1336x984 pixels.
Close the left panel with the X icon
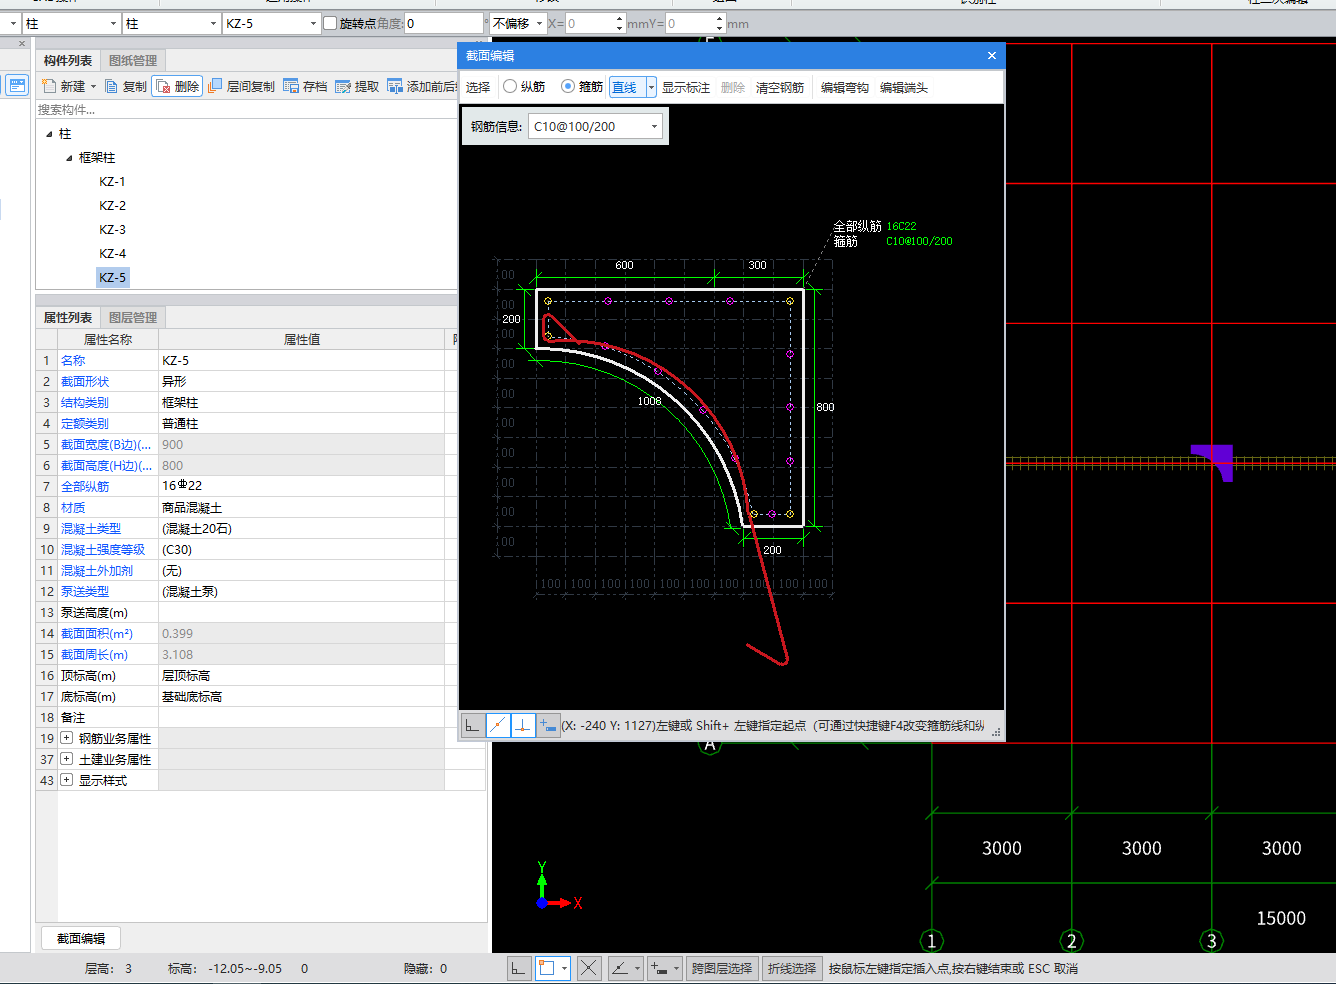pos(22,43)
